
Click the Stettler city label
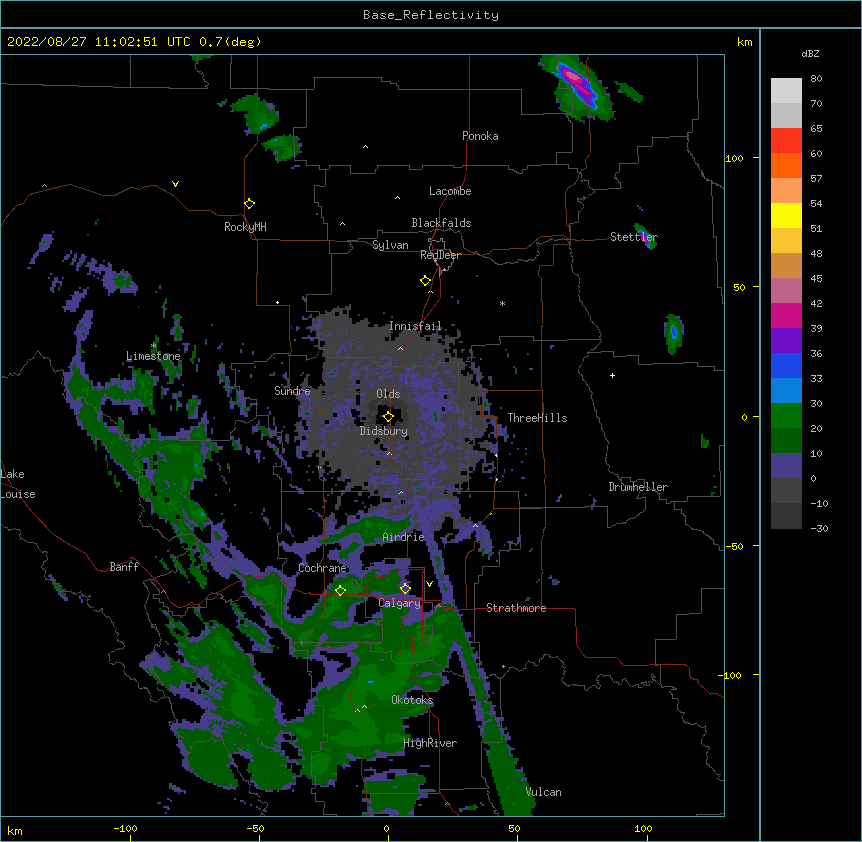point(634,237)
